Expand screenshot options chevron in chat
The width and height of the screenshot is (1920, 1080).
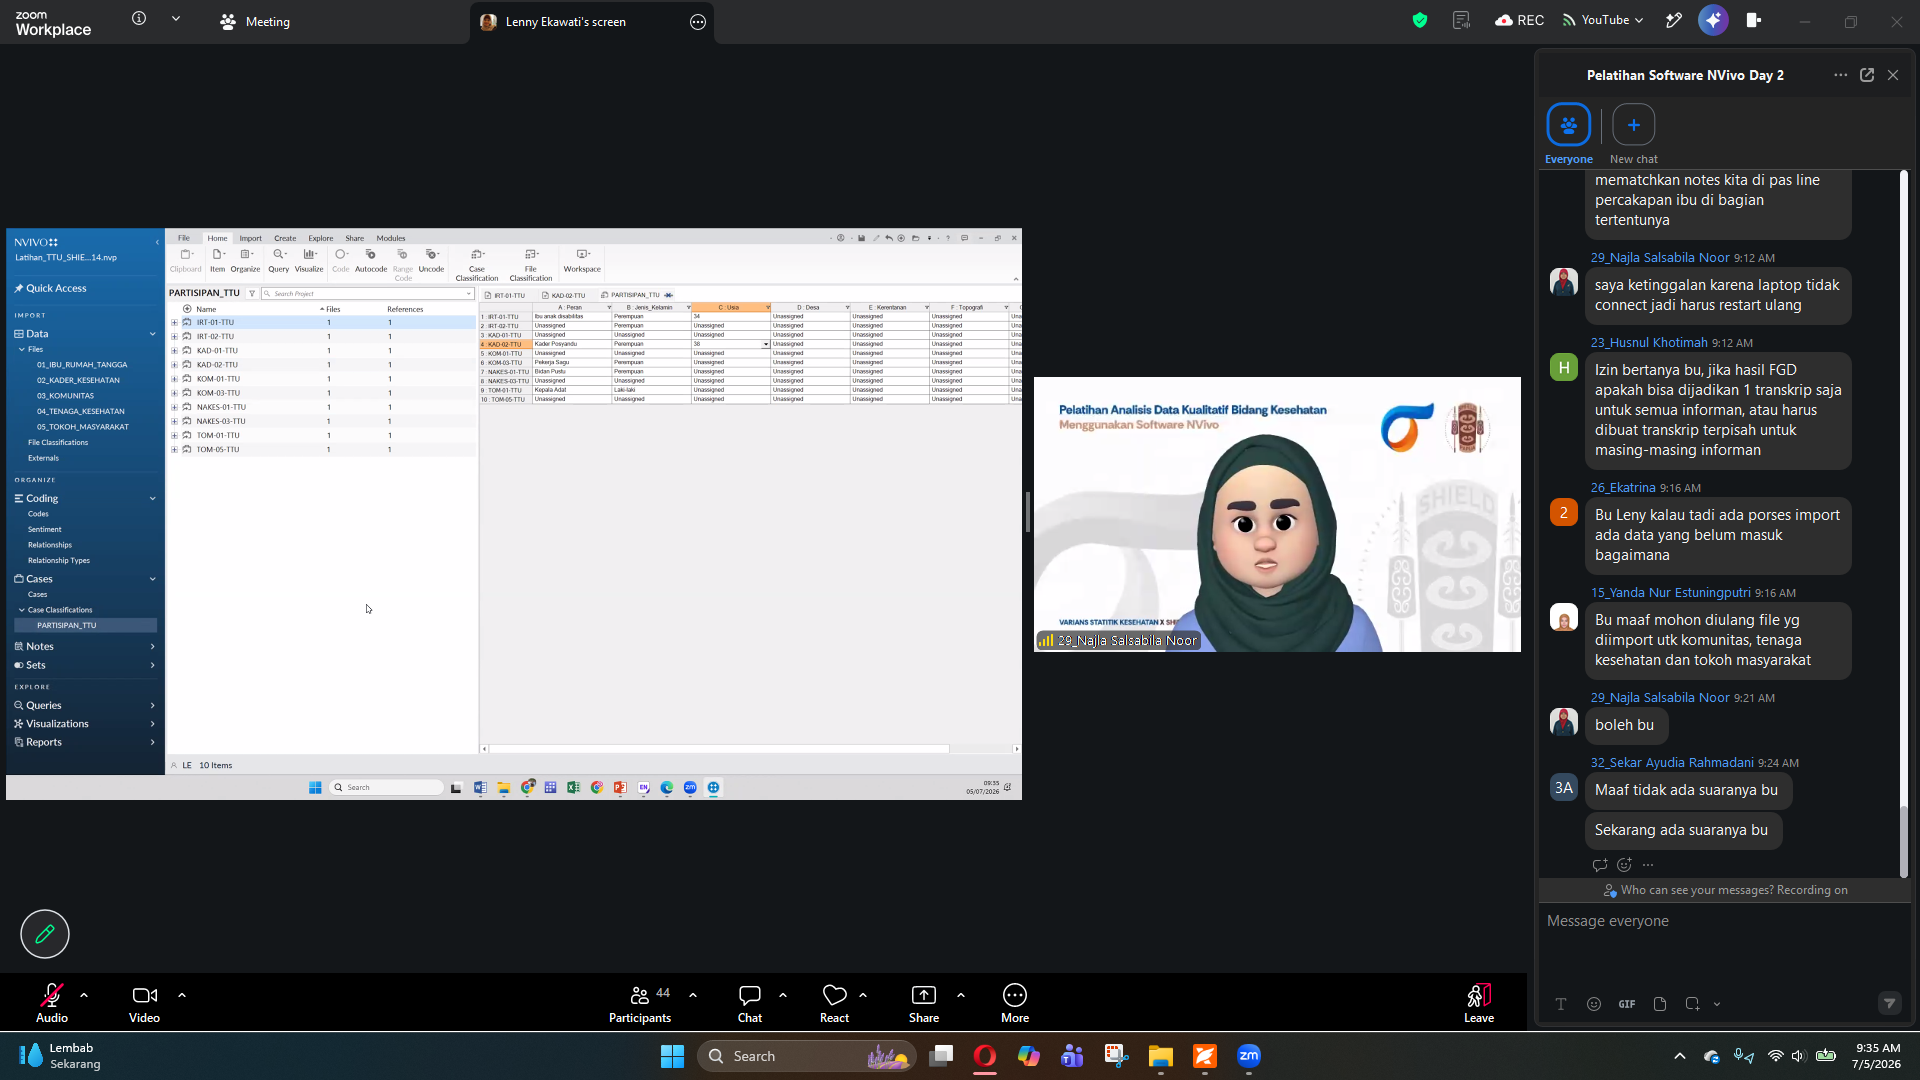pos(1717,1004)
